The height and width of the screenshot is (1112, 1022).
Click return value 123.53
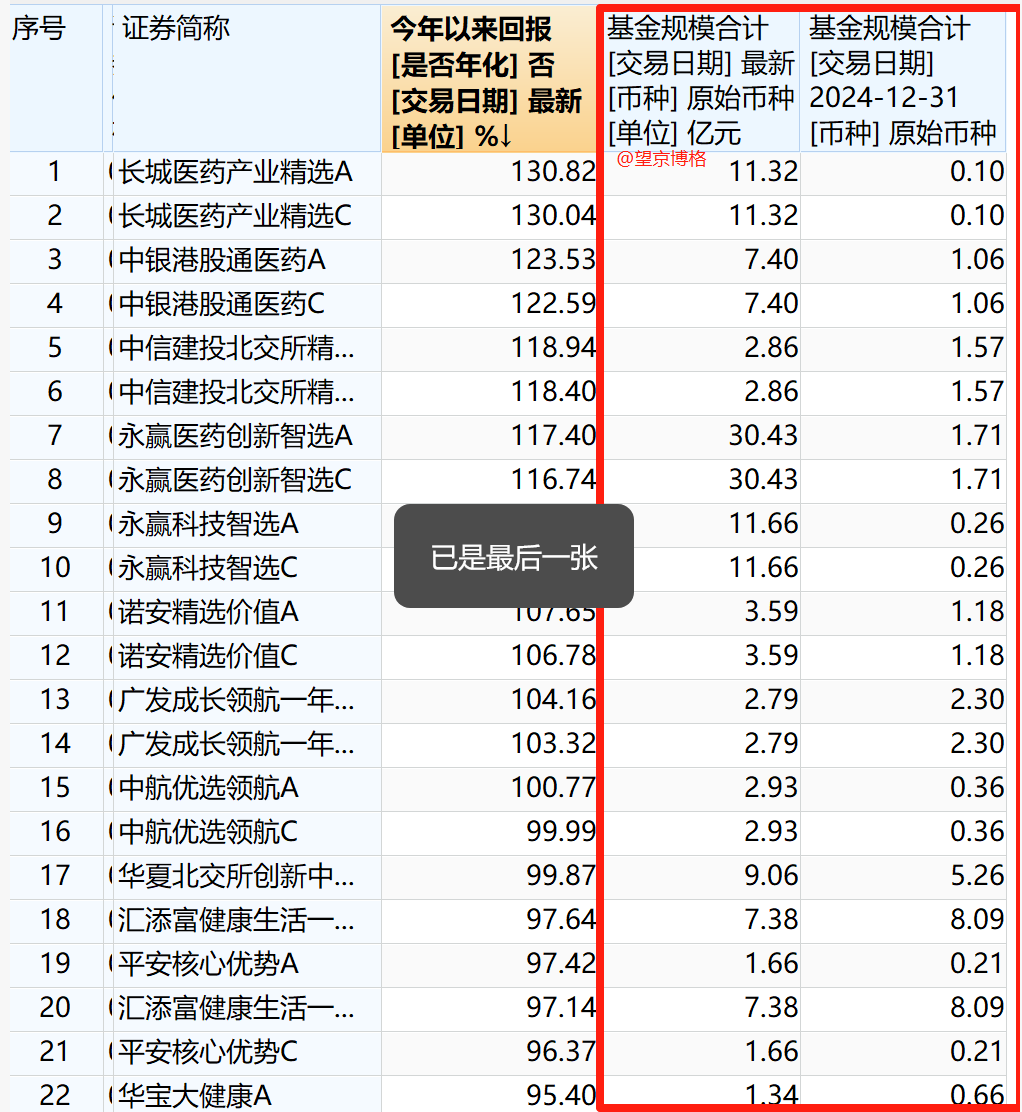(553, 260)
